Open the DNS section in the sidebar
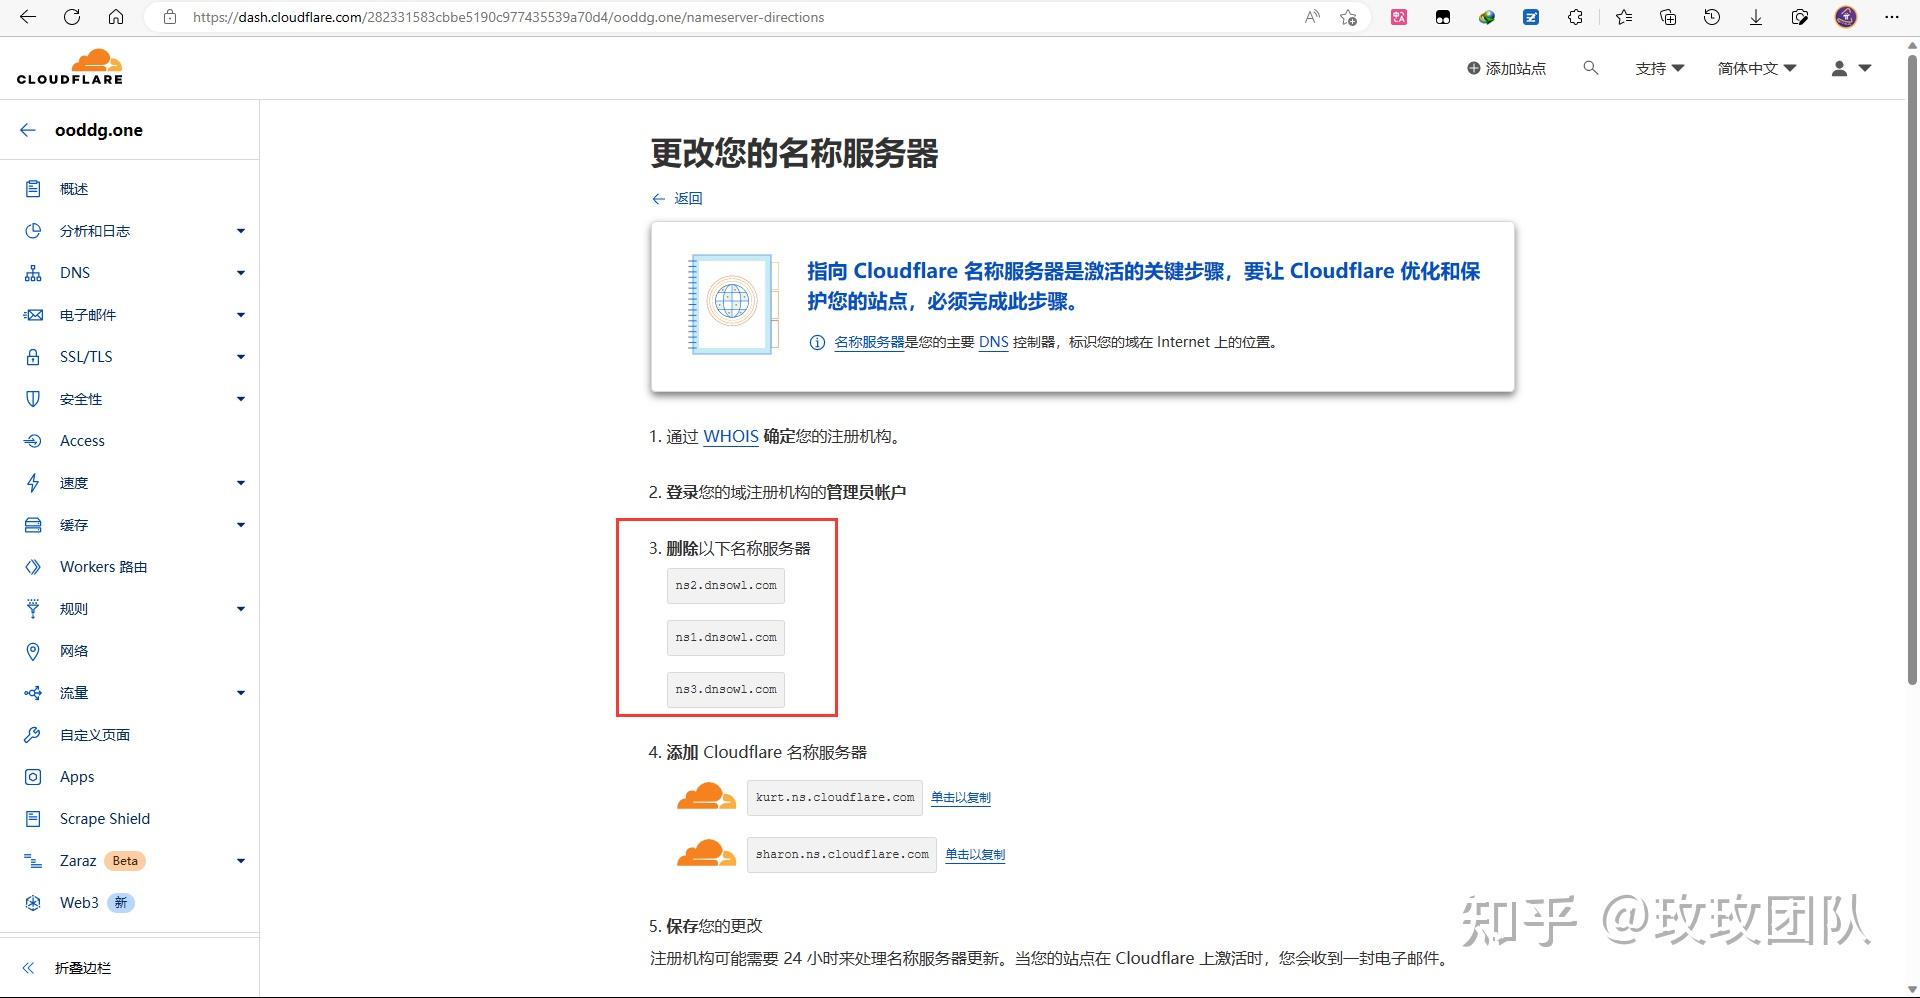Viewport: 1920px width, 998px height. [x=74, y=272]
